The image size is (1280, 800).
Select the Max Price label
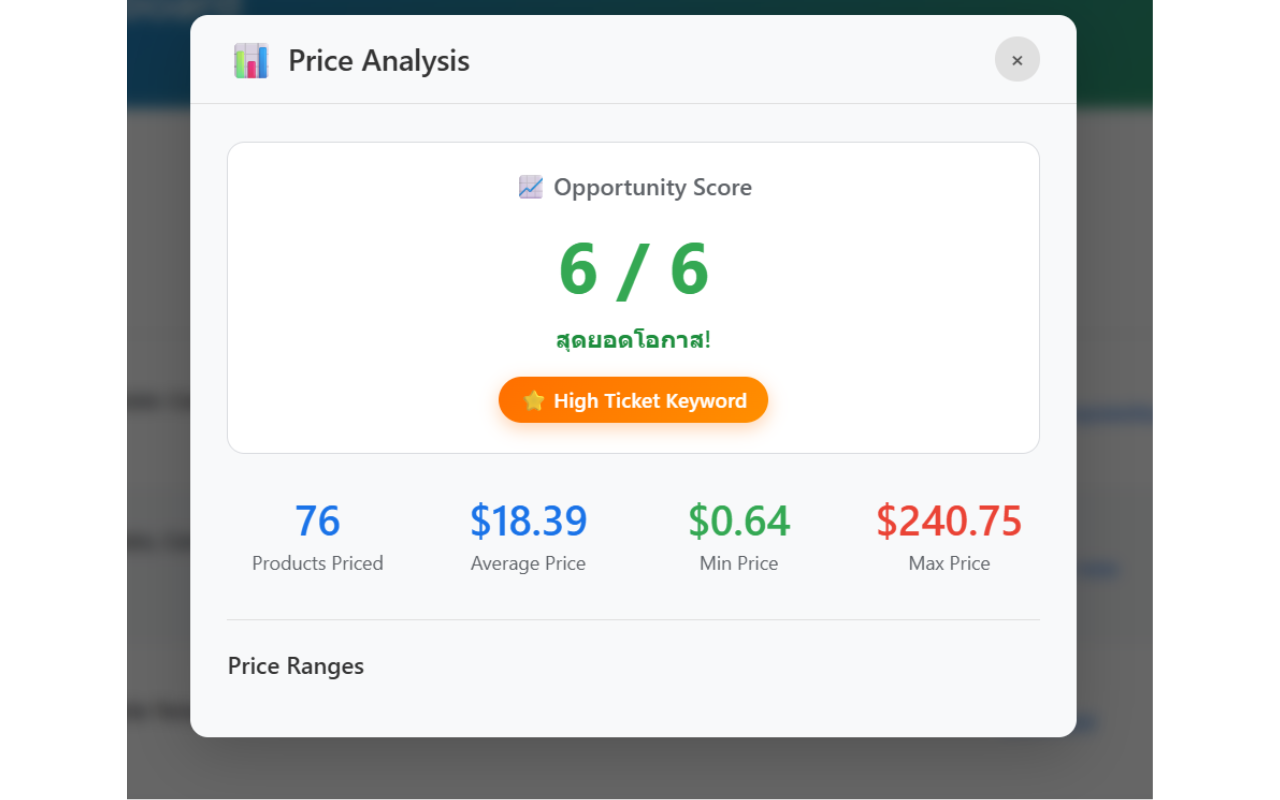point(949,564)
